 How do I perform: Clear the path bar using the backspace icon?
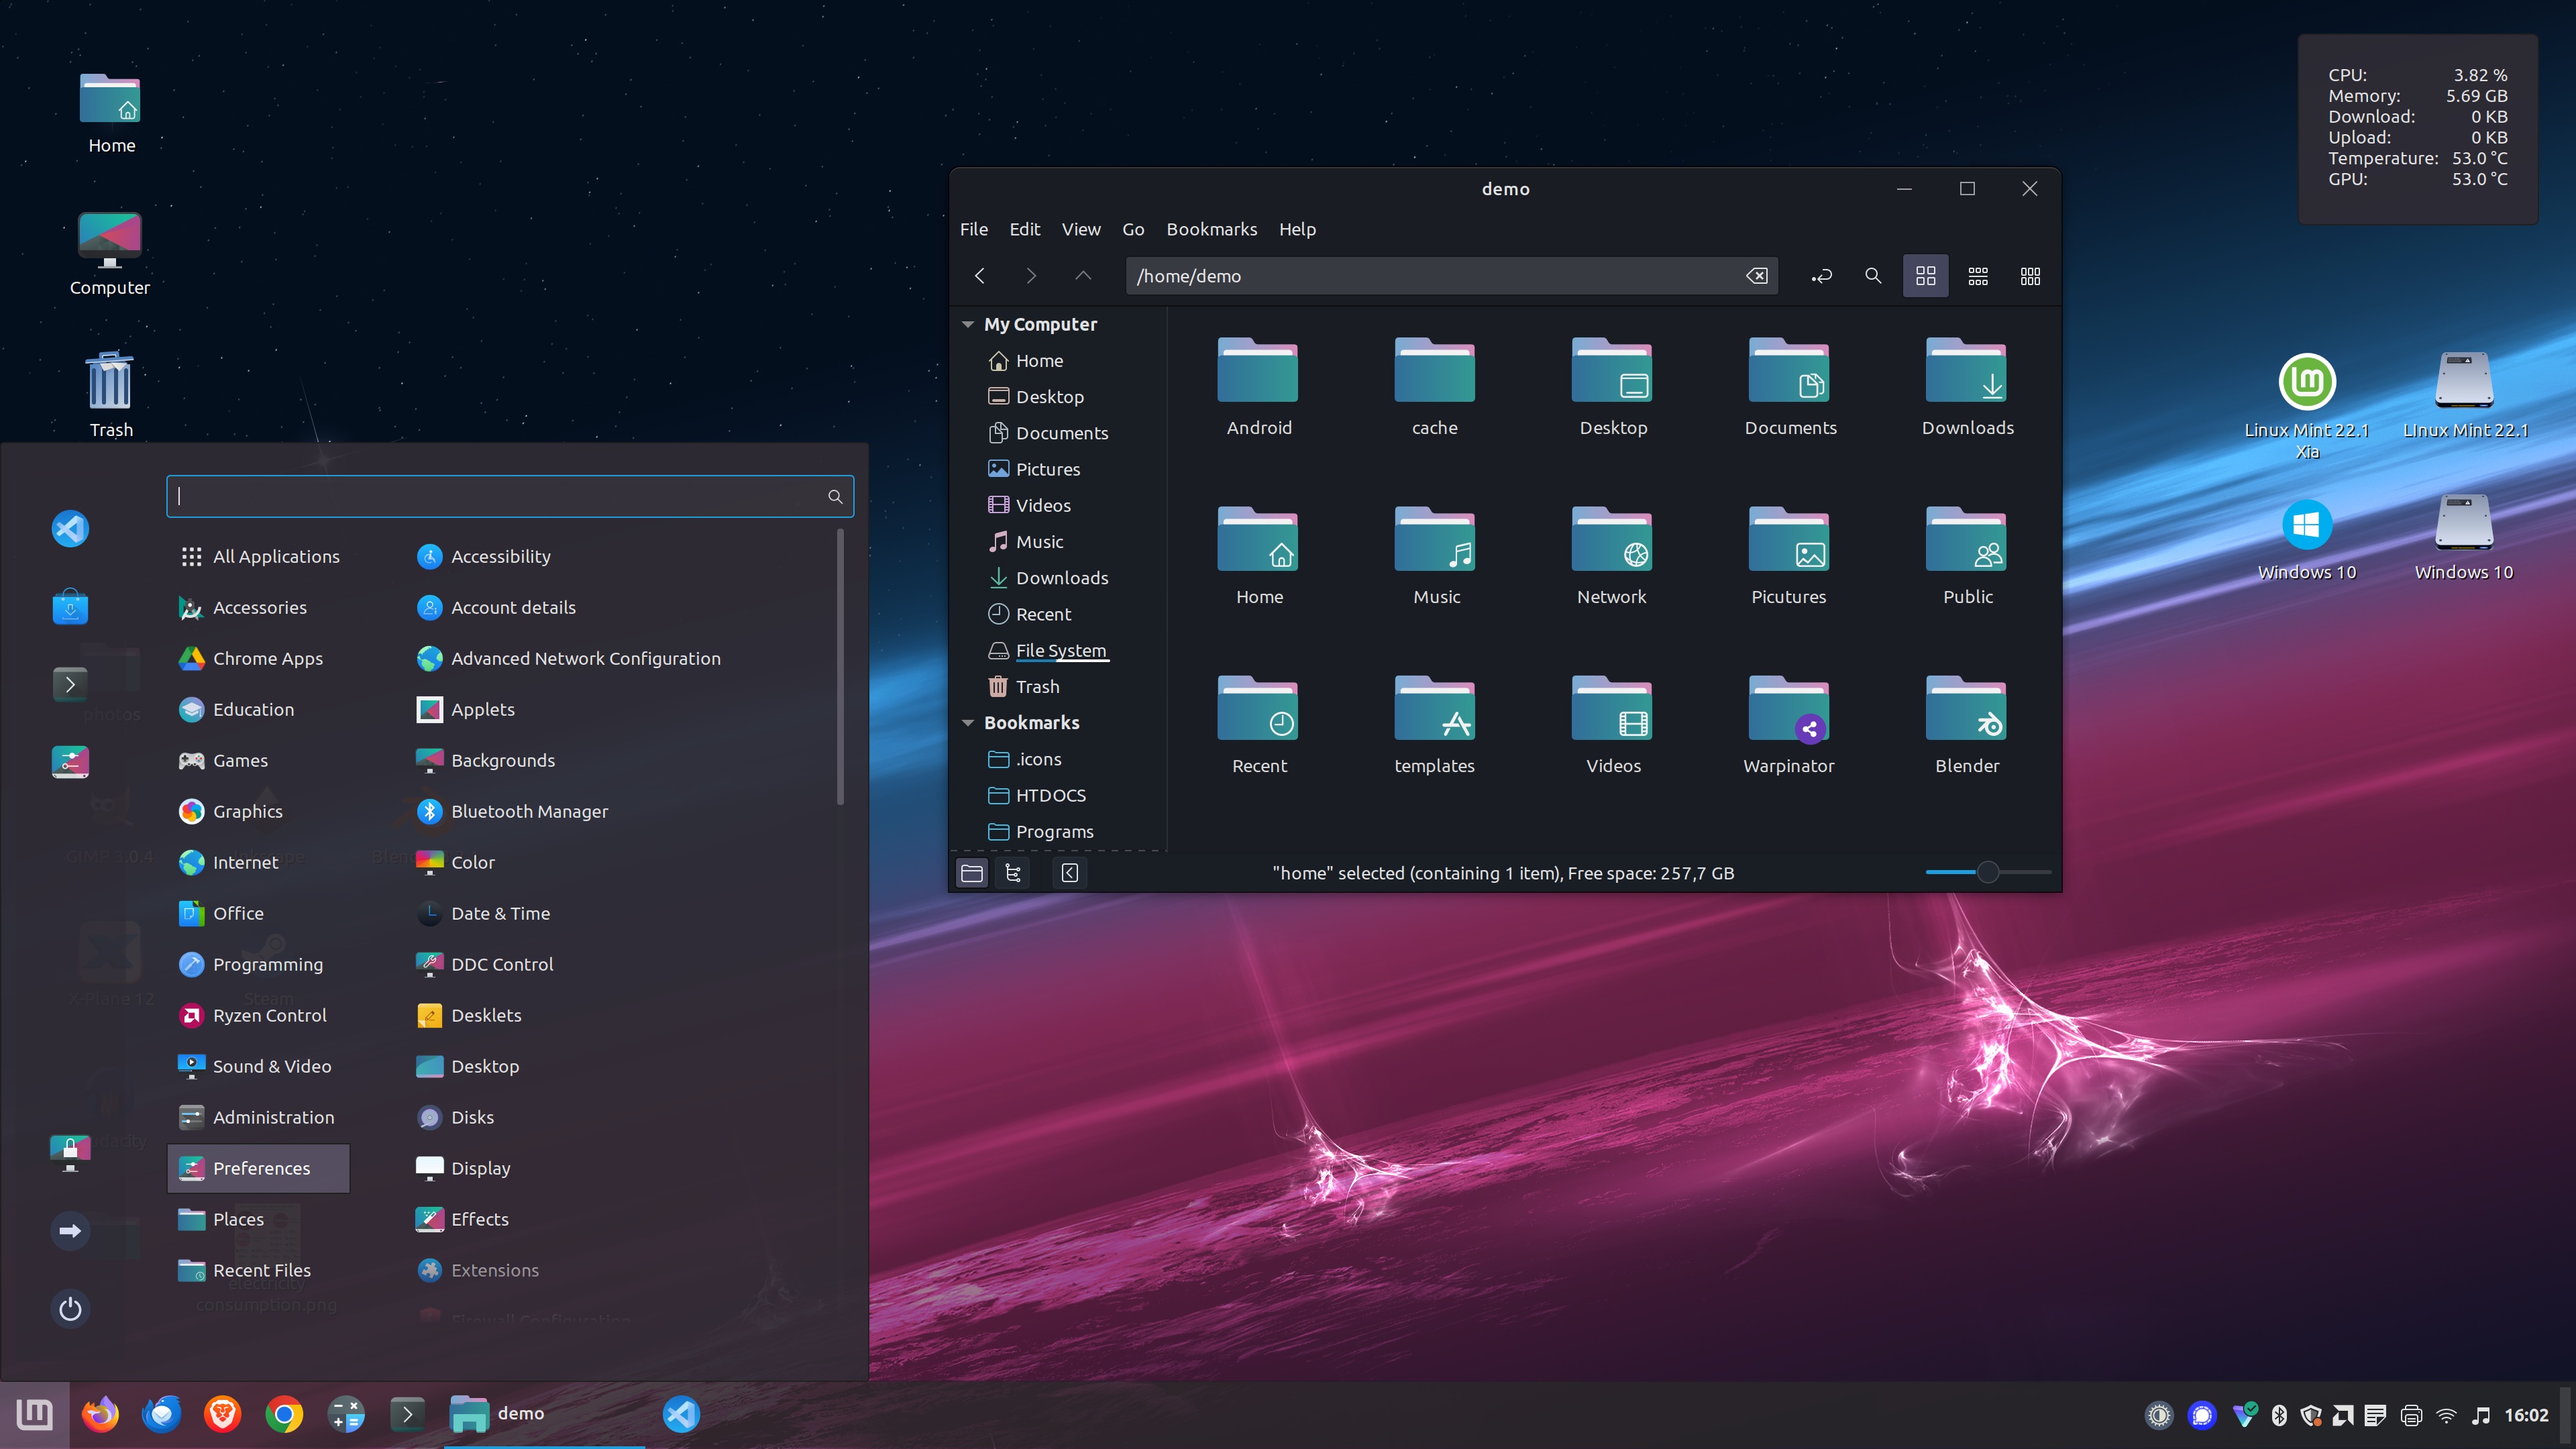(x=1758, y=275)
